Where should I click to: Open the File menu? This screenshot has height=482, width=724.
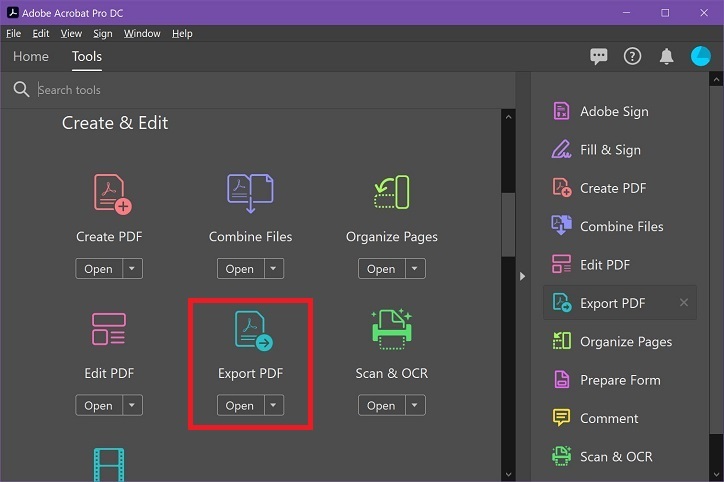click(x=13, y=34)
